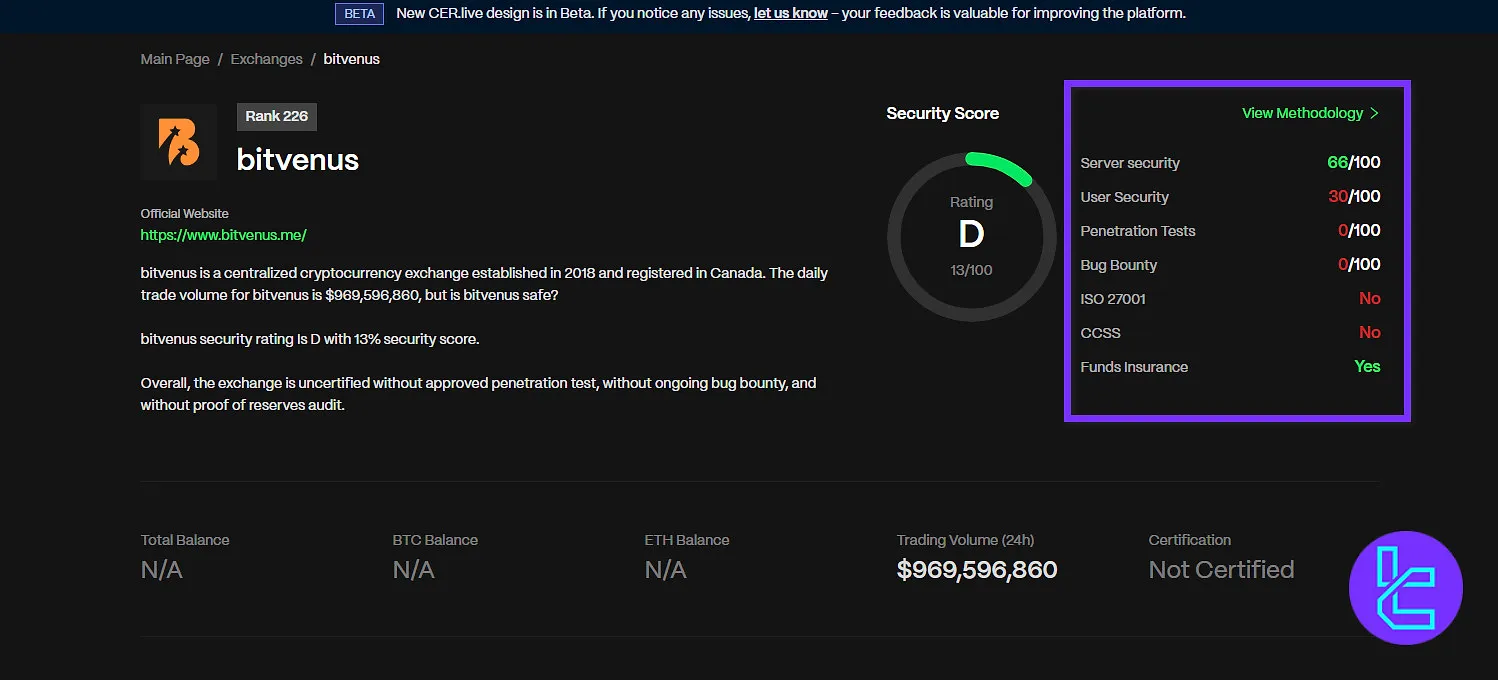Viewport: 1498px width, 680px height.
Task: Select the "Bug Bounty" label
Action: tap(1119, 265)
